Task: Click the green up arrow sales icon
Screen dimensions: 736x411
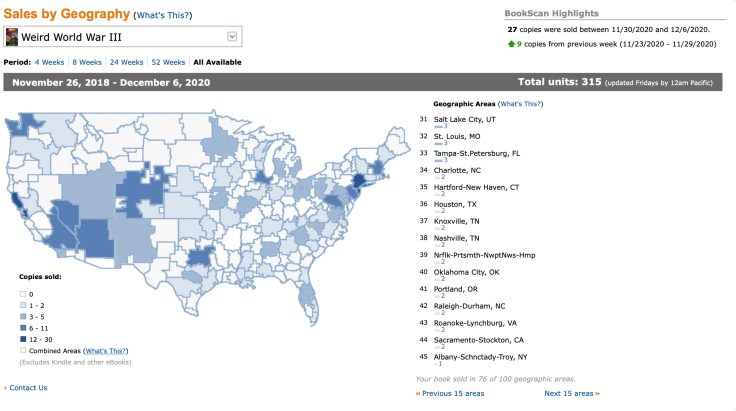Action: 511,44
